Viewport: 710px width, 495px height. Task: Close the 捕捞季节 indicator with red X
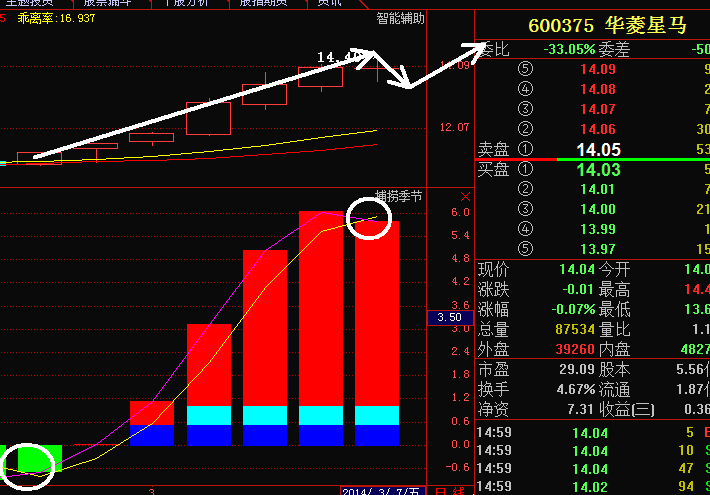[x=465, y=197]
